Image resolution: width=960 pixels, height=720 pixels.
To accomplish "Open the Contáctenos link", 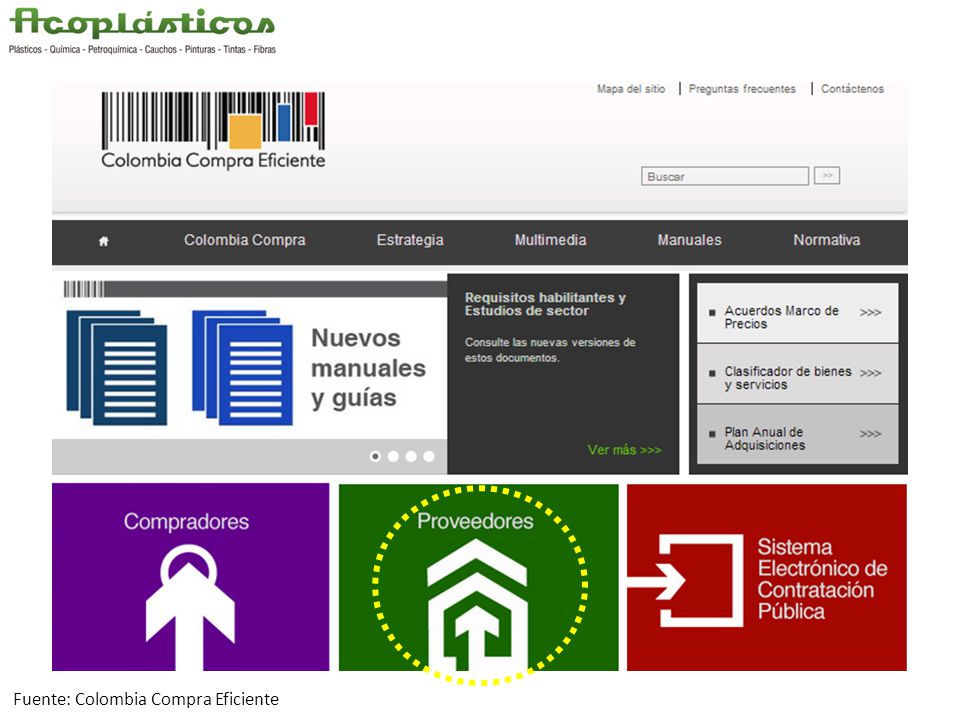I will tap(852, 89).
